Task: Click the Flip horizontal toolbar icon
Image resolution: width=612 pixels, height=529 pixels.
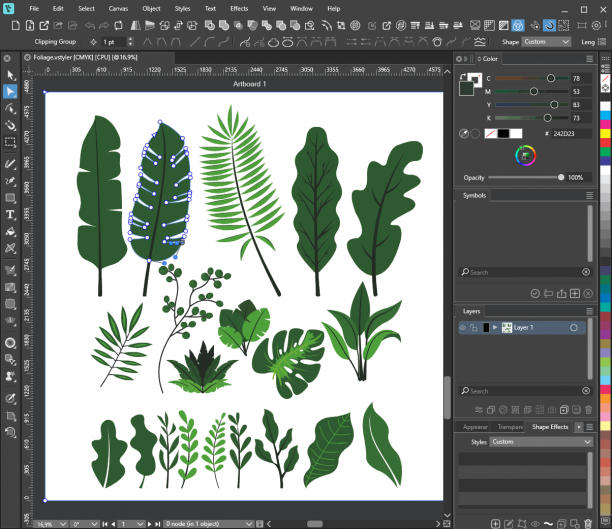Action: tap(135, 26)
